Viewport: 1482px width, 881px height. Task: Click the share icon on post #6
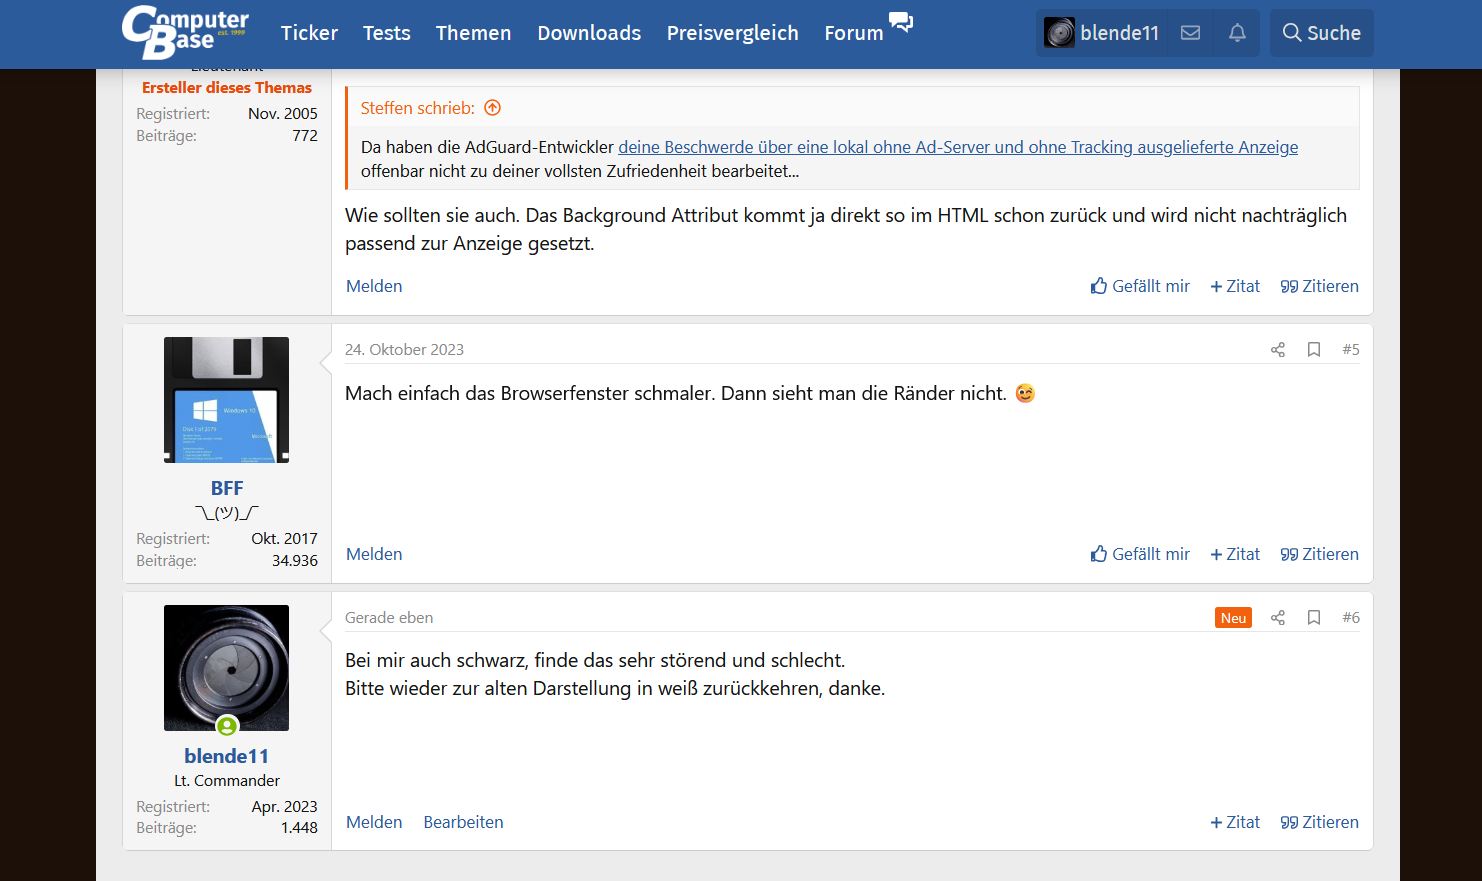1277,617
